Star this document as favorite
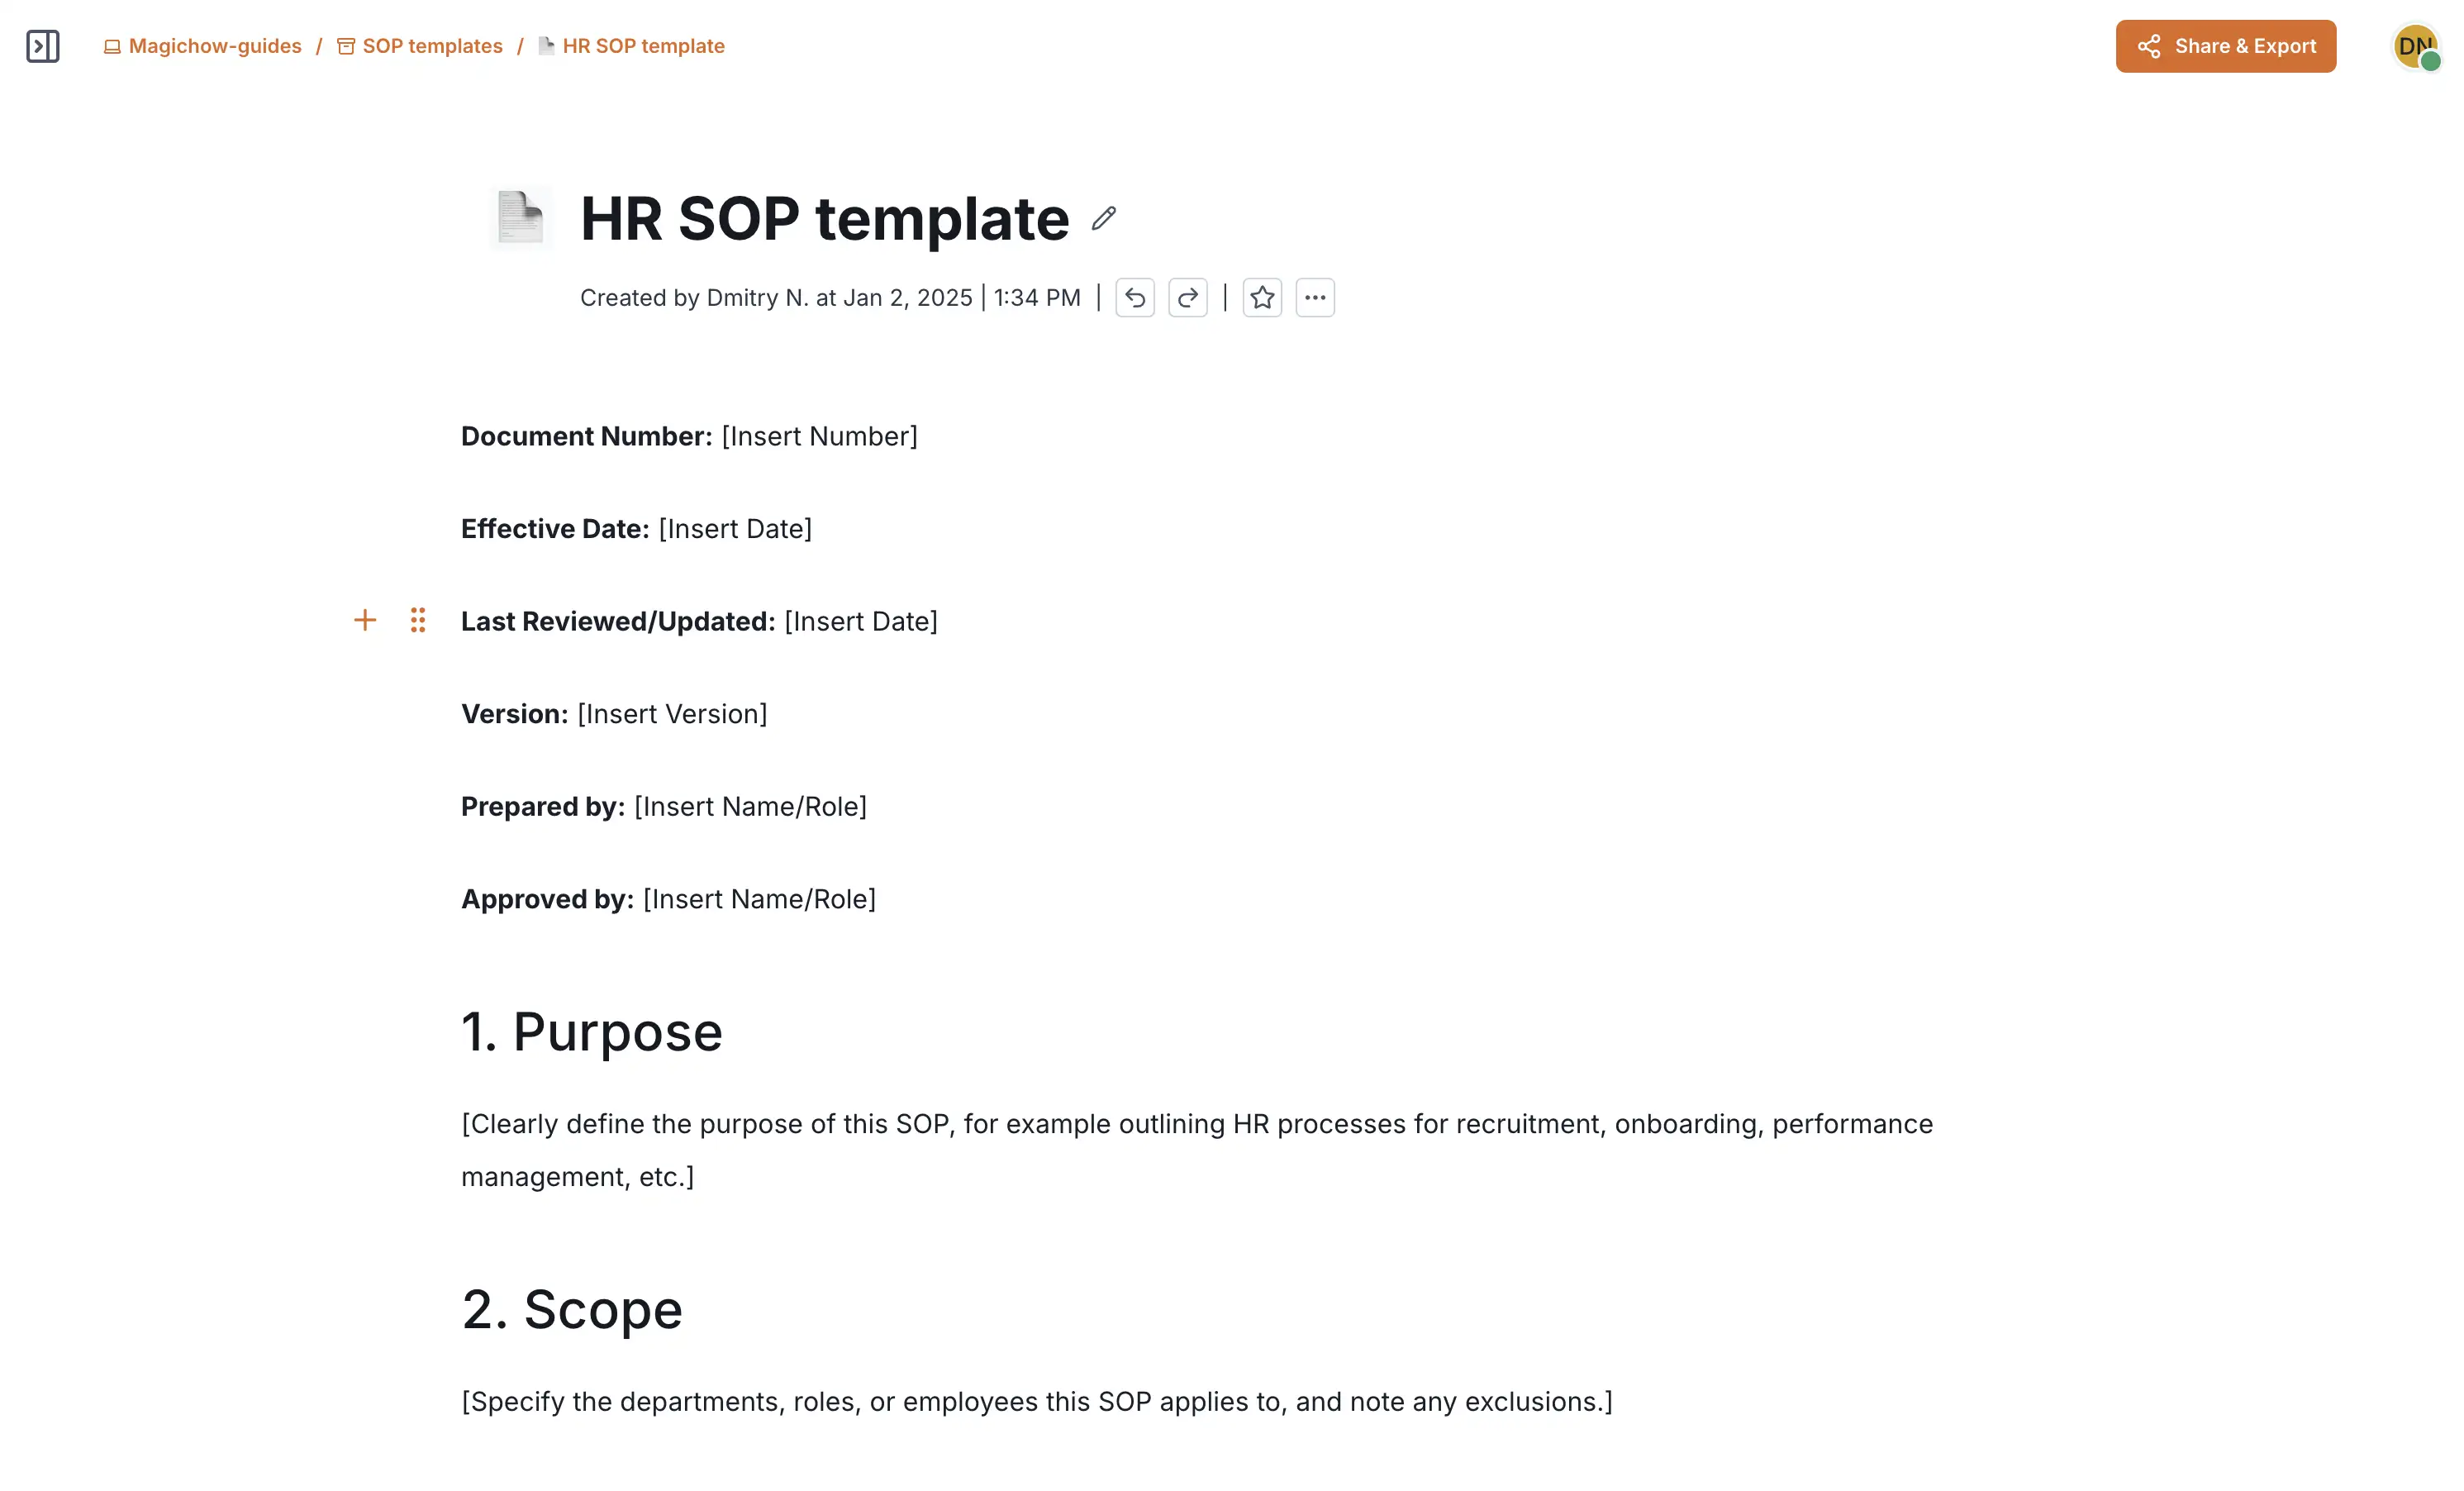The width and height of the screenshot is (2464, 1491). click(1261, 298)
